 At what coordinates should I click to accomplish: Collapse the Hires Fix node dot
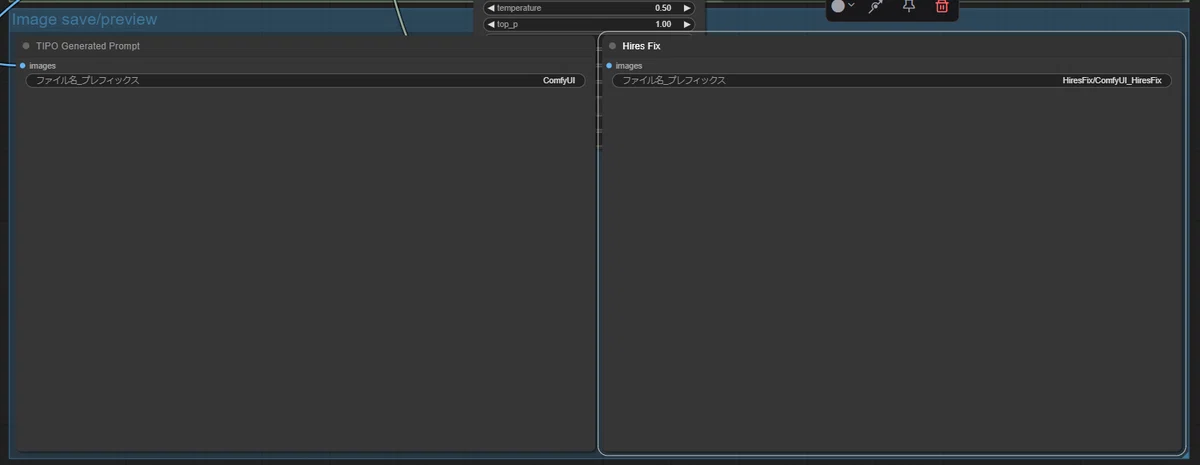click(612, 46)
